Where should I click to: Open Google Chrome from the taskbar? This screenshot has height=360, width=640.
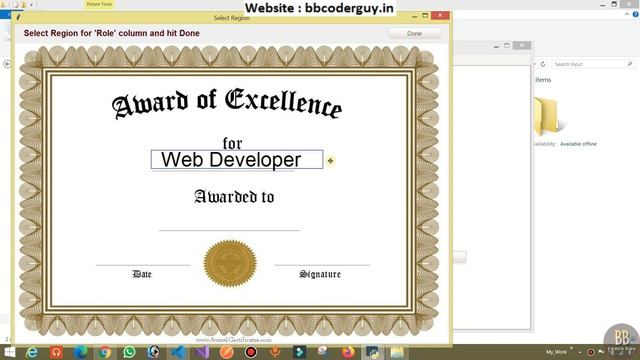click(x=105, y=352)
